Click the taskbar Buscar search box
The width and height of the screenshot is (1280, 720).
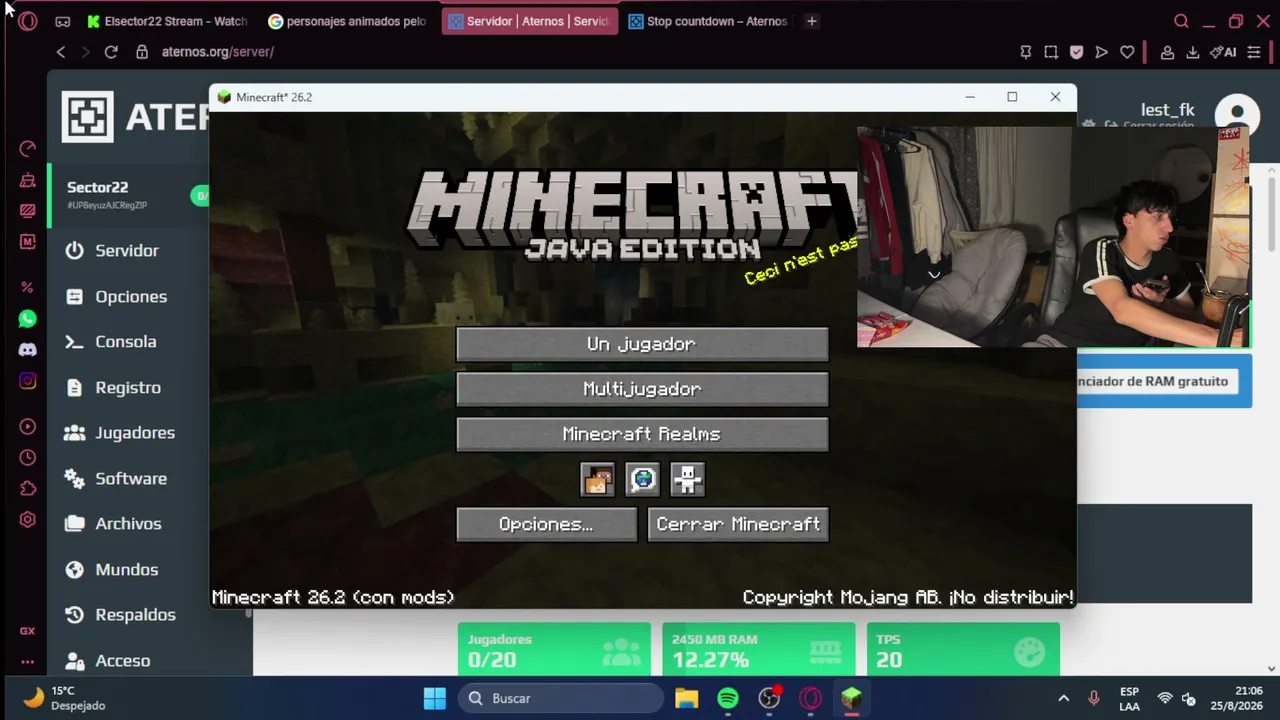(562, 698)
